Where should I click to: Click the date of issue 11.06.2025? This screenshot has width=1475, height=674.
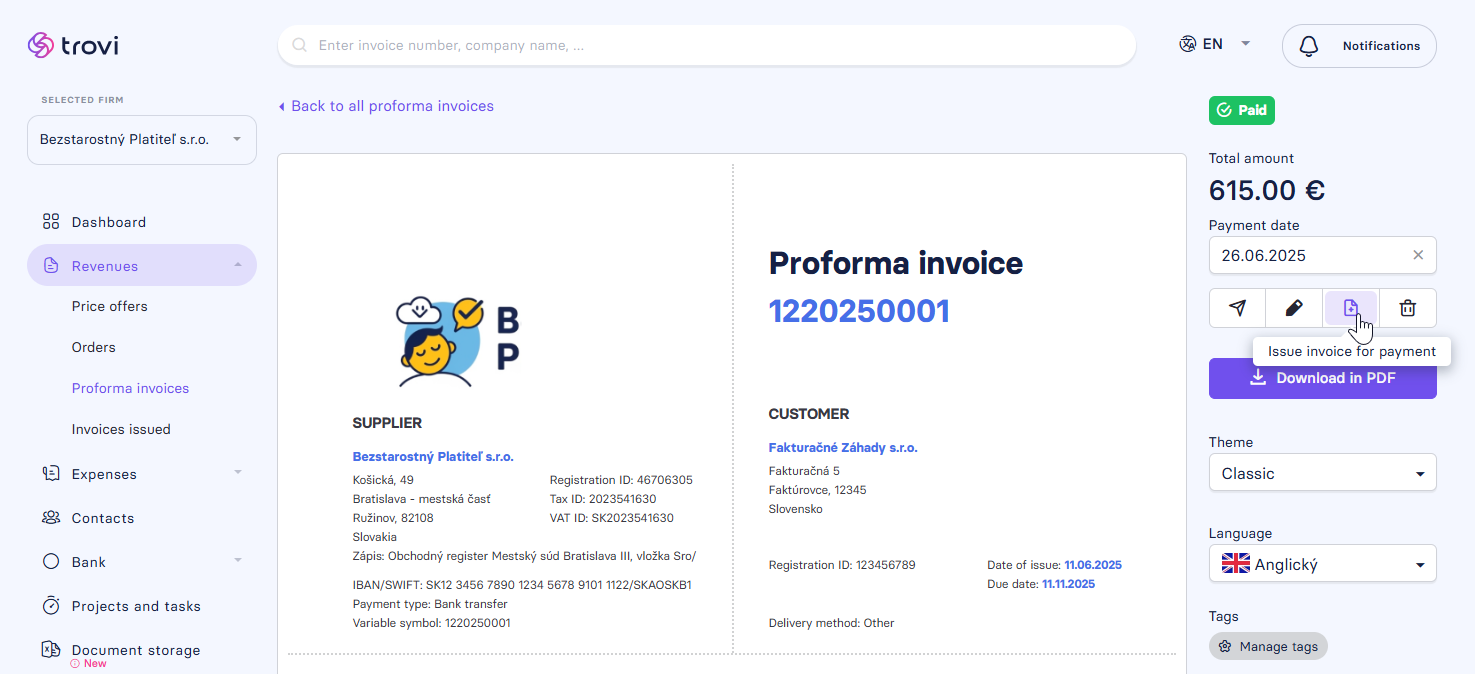[1093, 565]
